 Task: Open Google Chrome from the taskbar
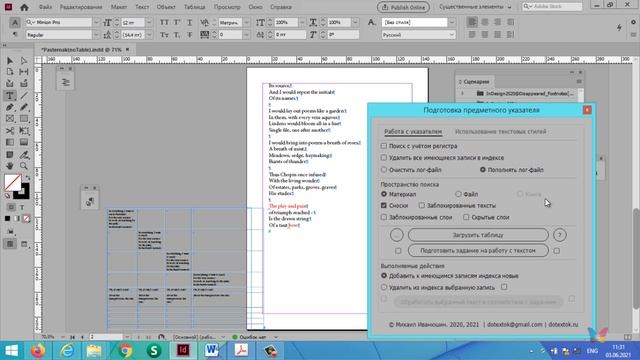click(125, 350)
